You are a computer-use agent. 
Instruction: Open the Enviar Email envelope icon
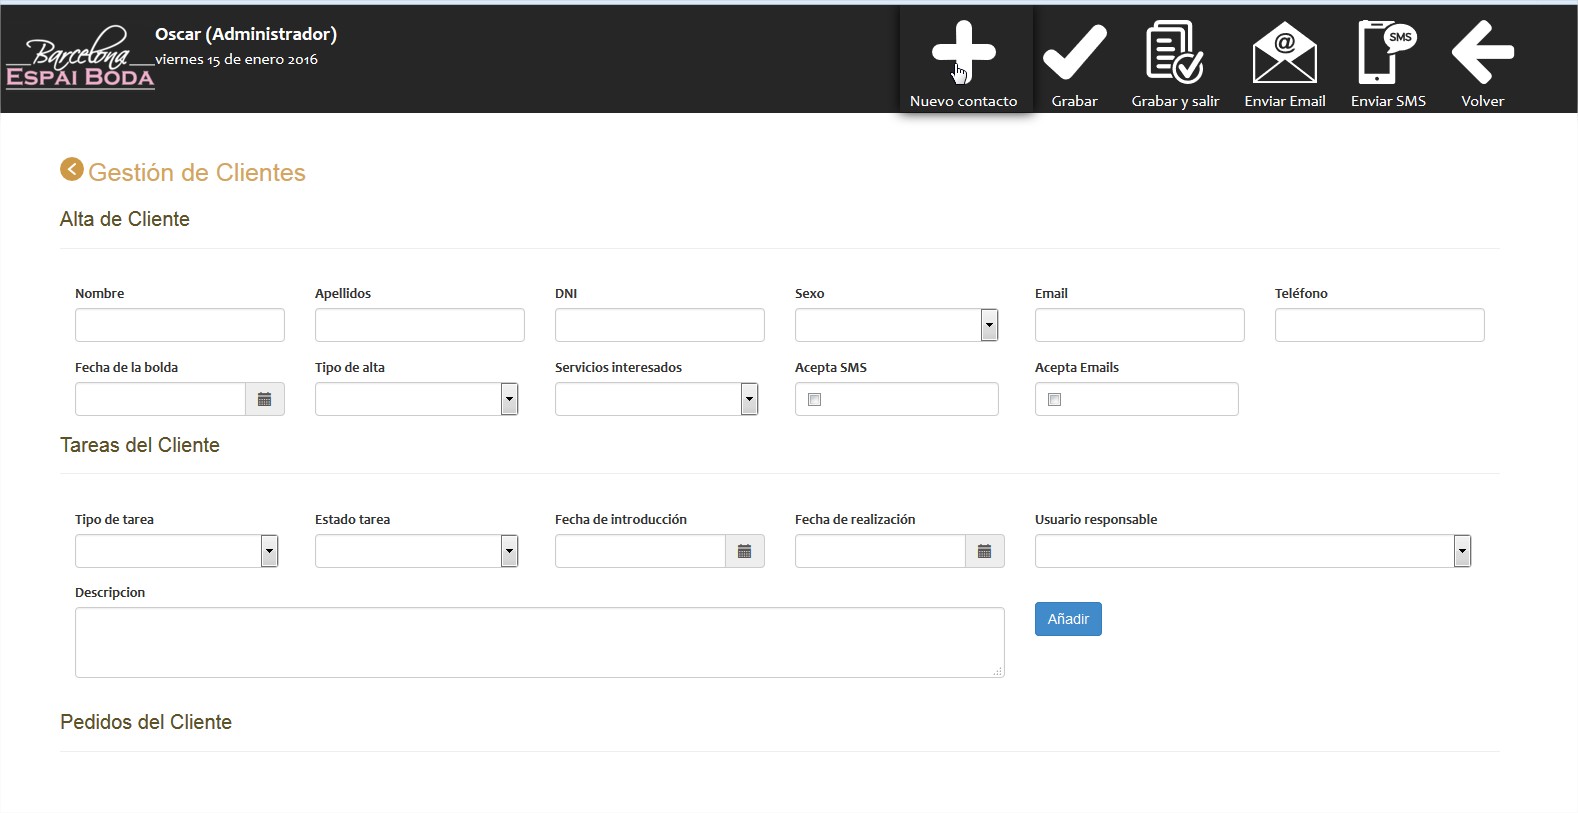coord(1284,53)
